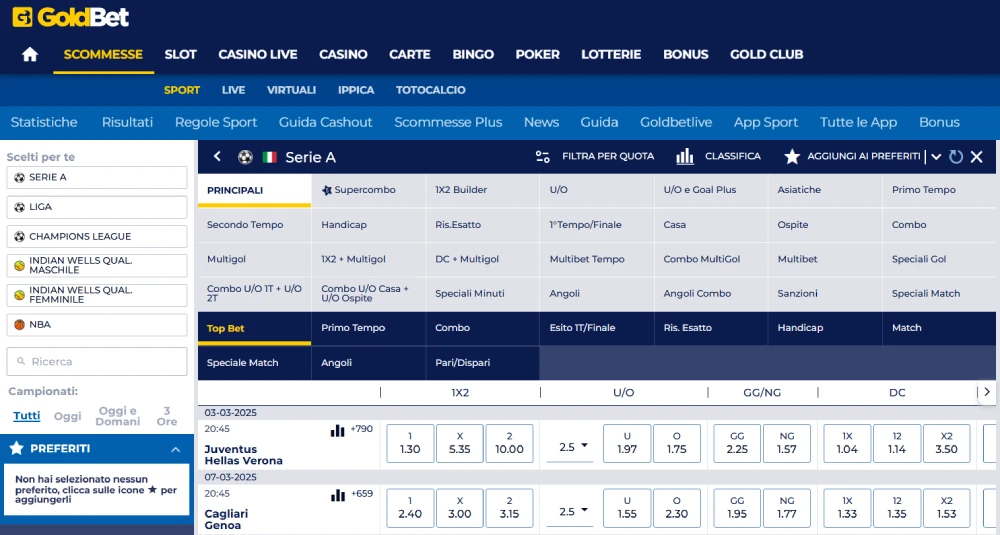Switch to the Virtuali sub-tab
This screenshot has width=1000, height=535.
(291, 90)
